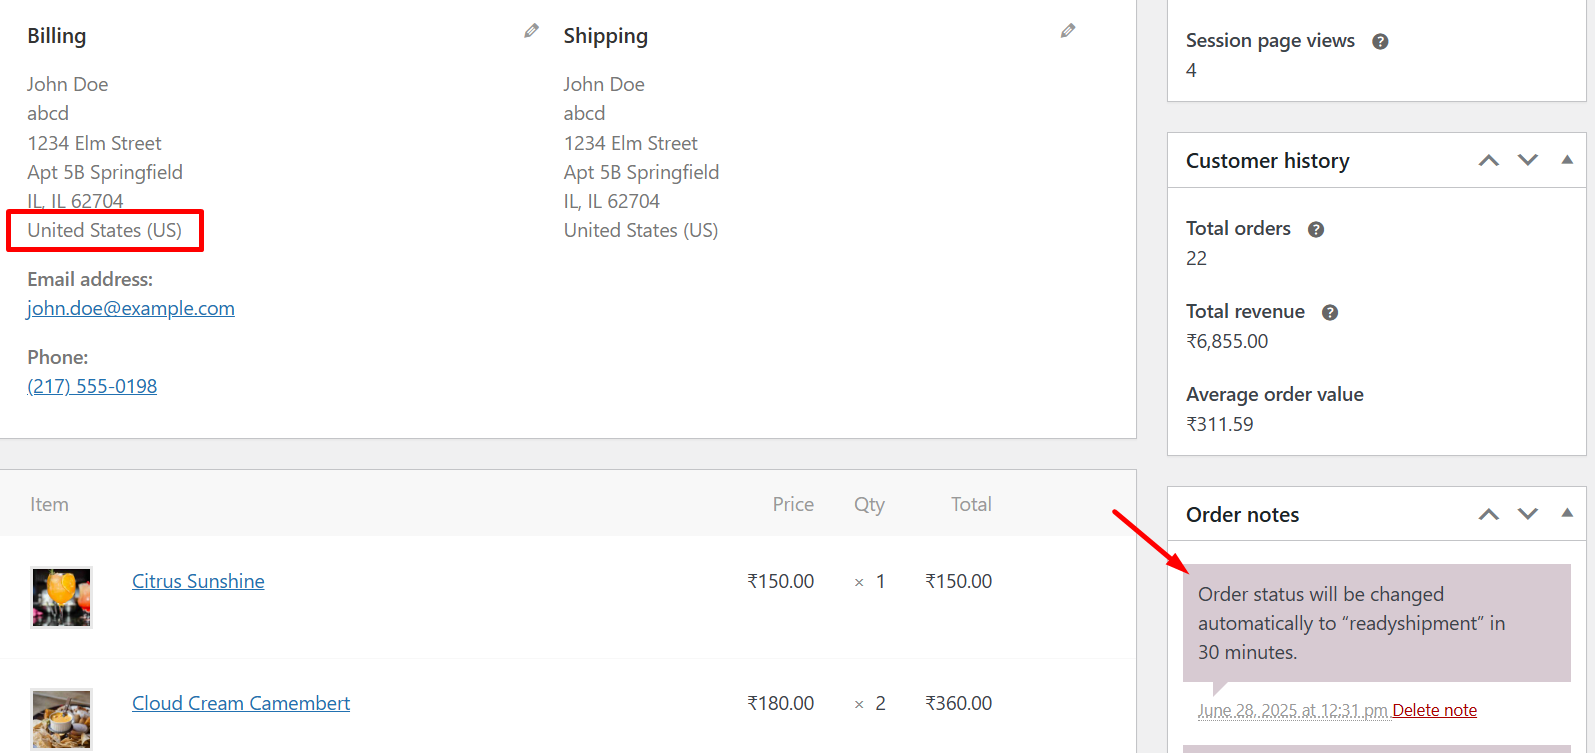Screen dimensions: 1595x753
Task: Move Order notes panel down
Action: (x=1527, y=514)
